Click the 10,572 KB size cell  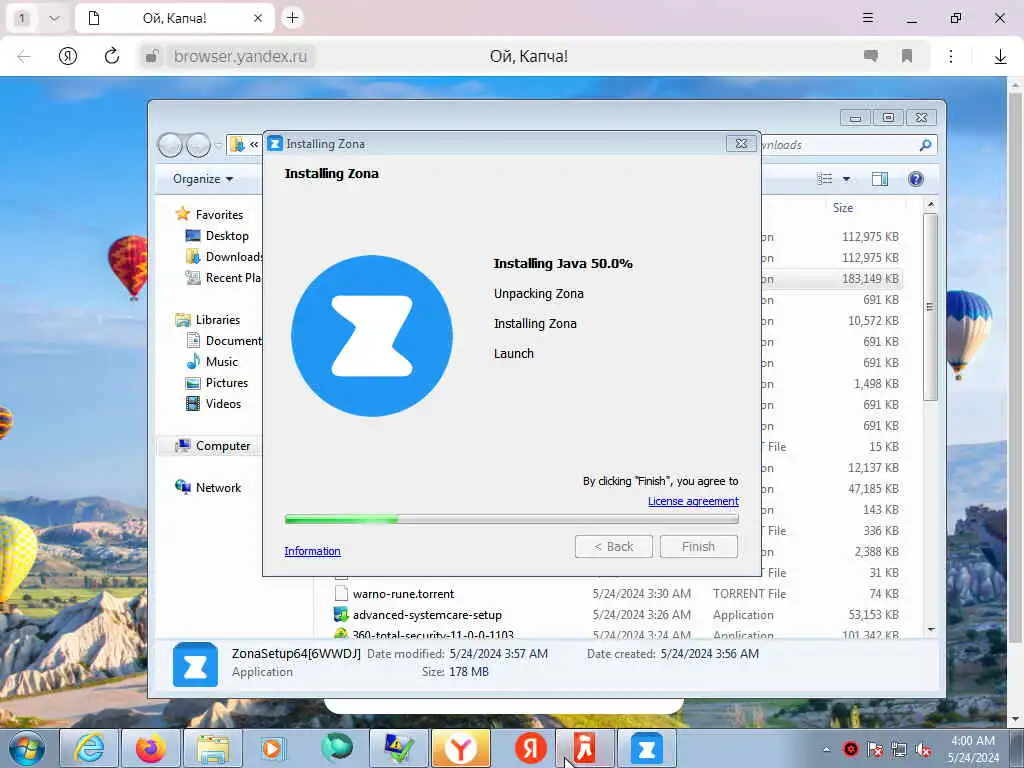point(873,321)
